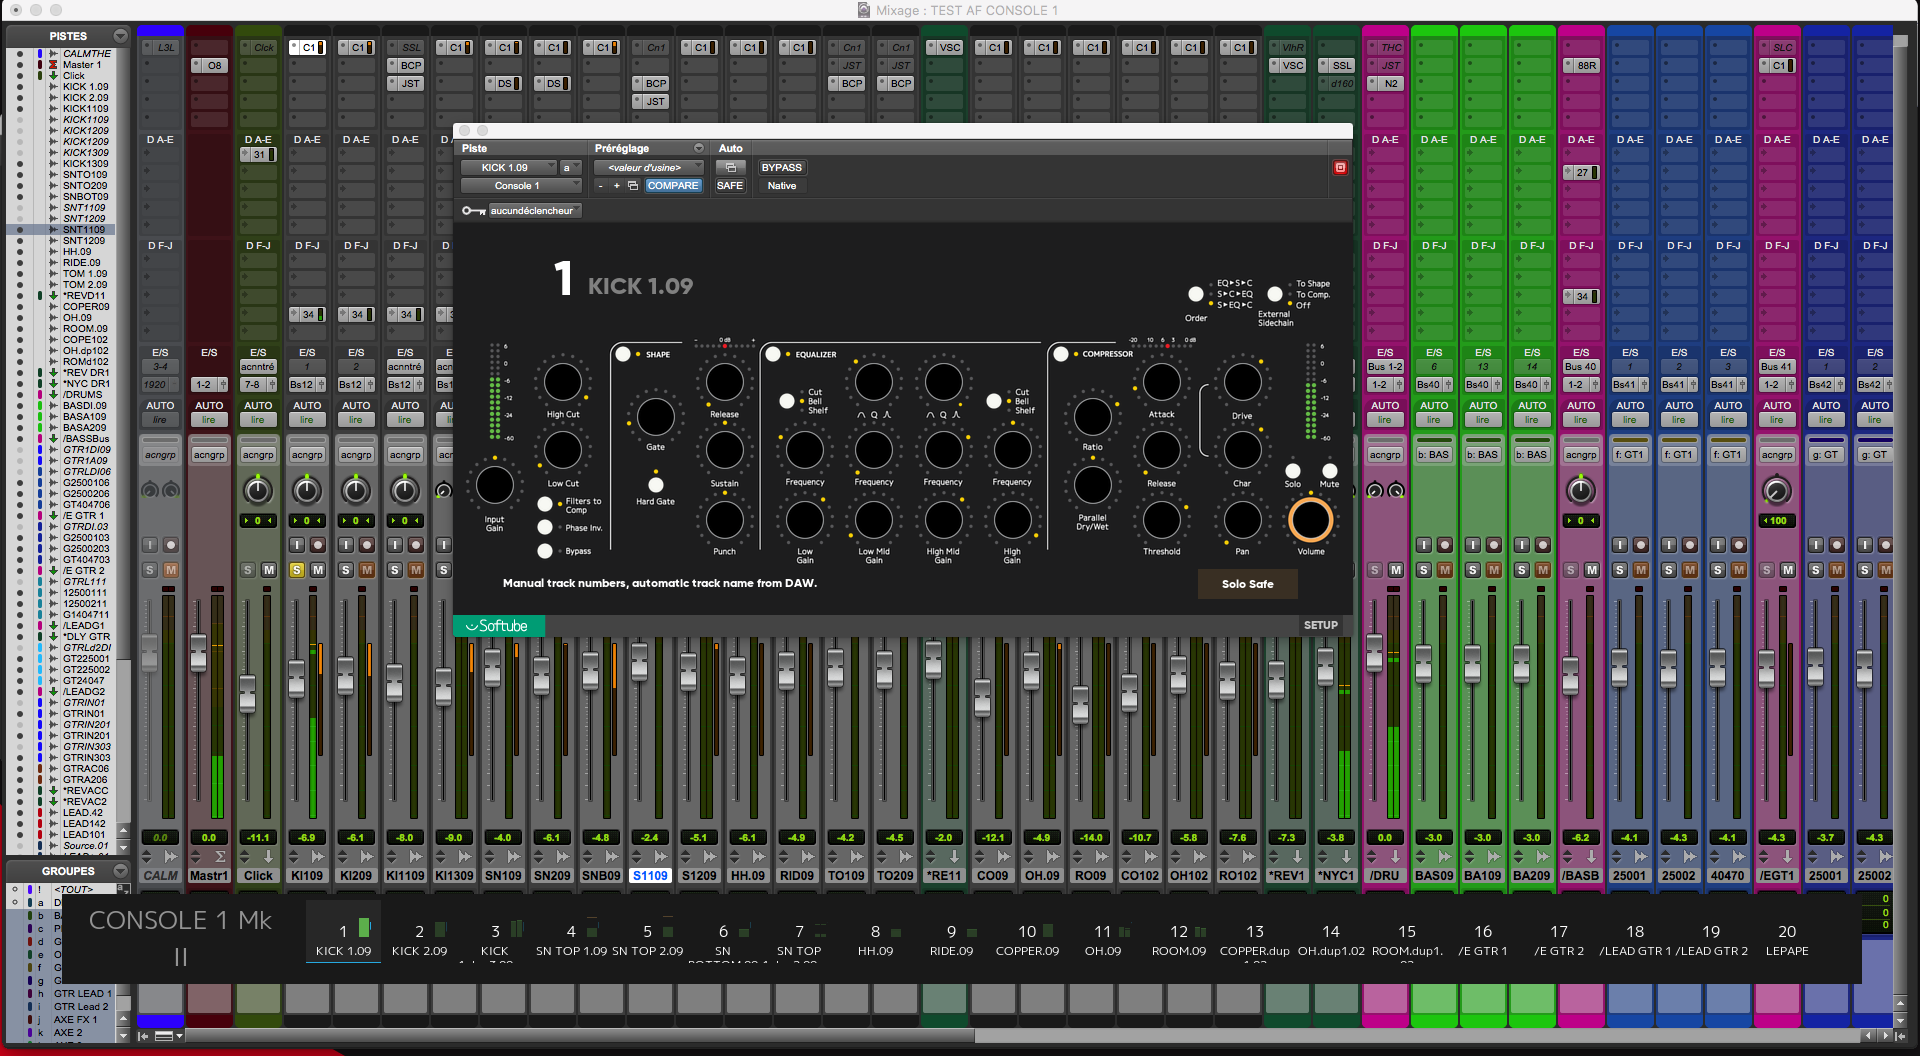
Task: Click the Mute indicator next to the Volume knob
Action: [x=1329, y=470]
